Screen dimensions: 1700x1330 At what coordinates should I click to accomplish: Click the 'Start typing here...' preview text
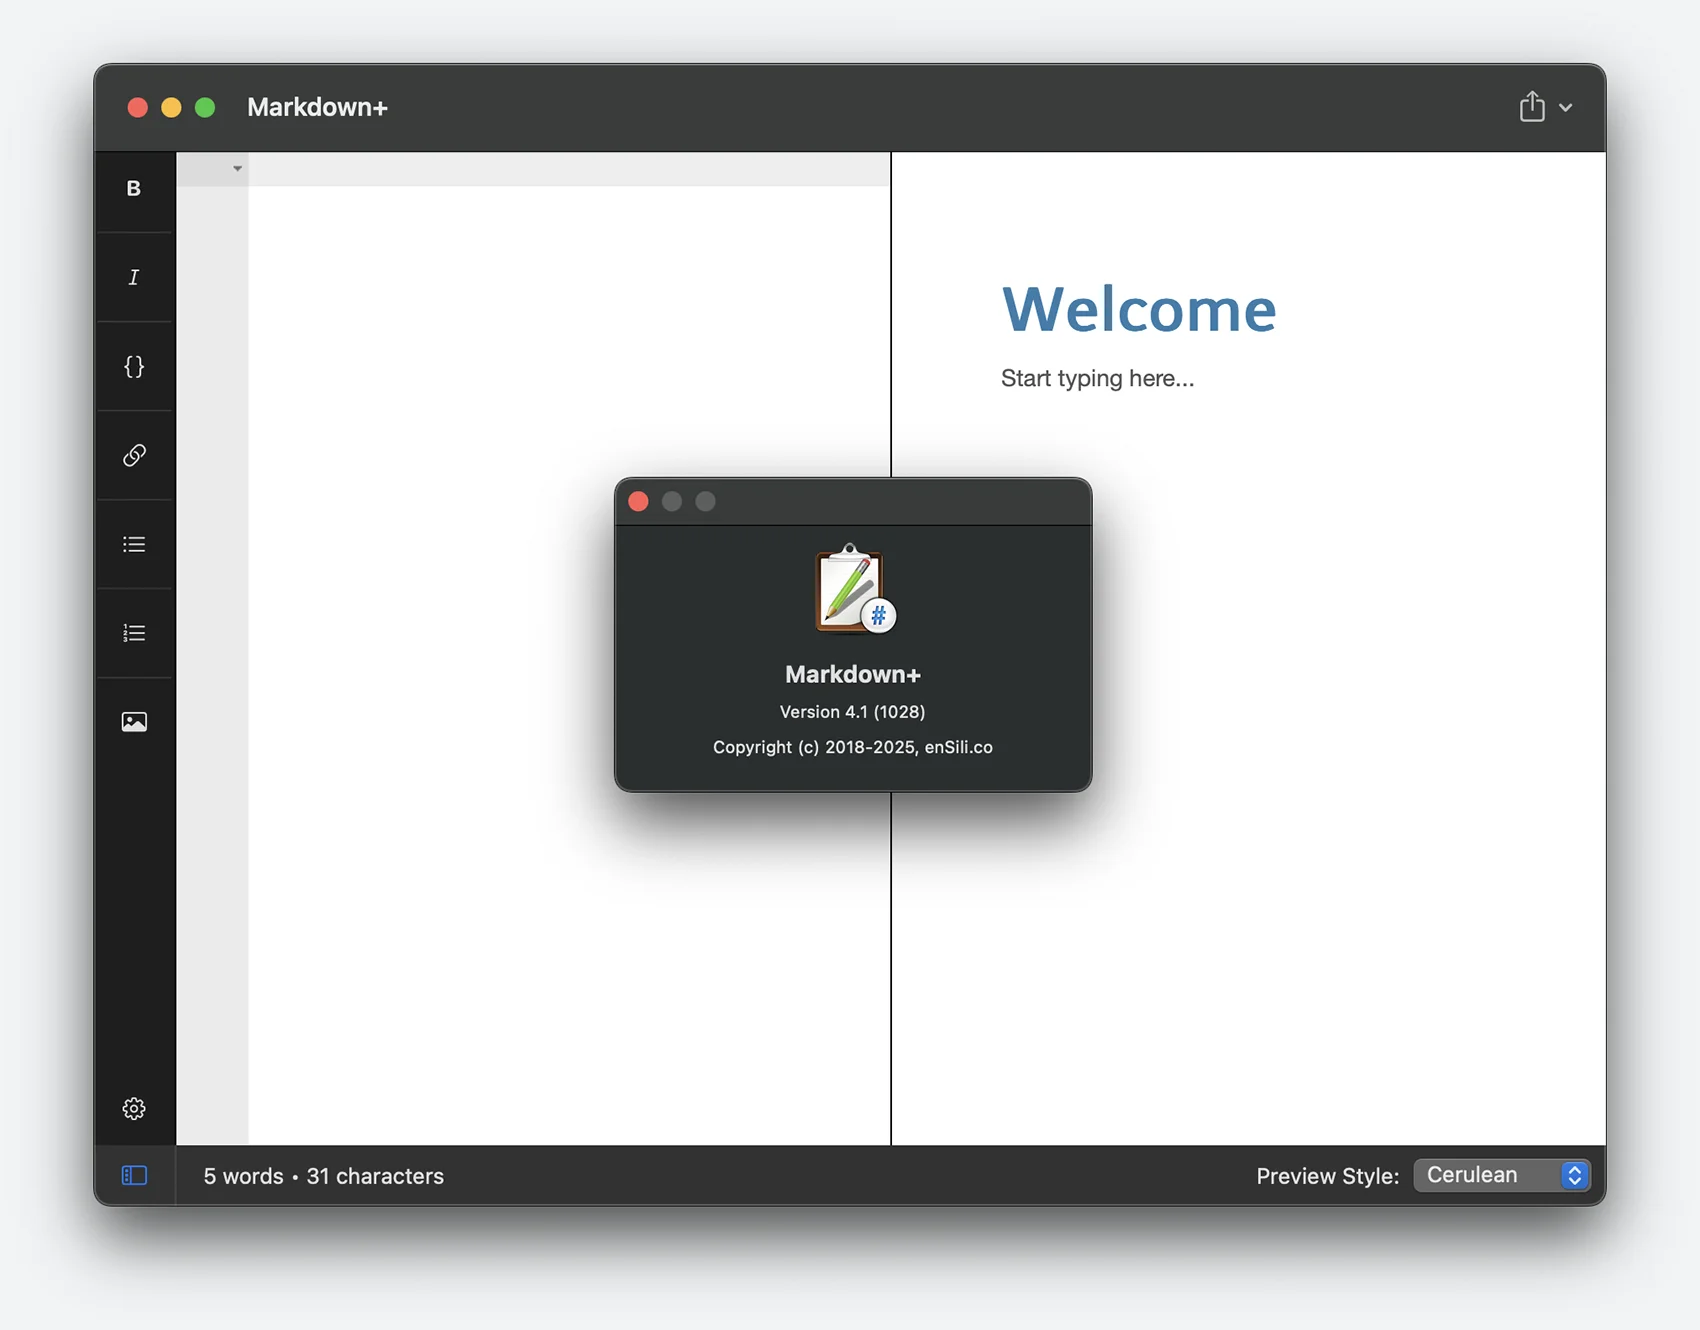pyautogui.click(x=1098, y=379)
